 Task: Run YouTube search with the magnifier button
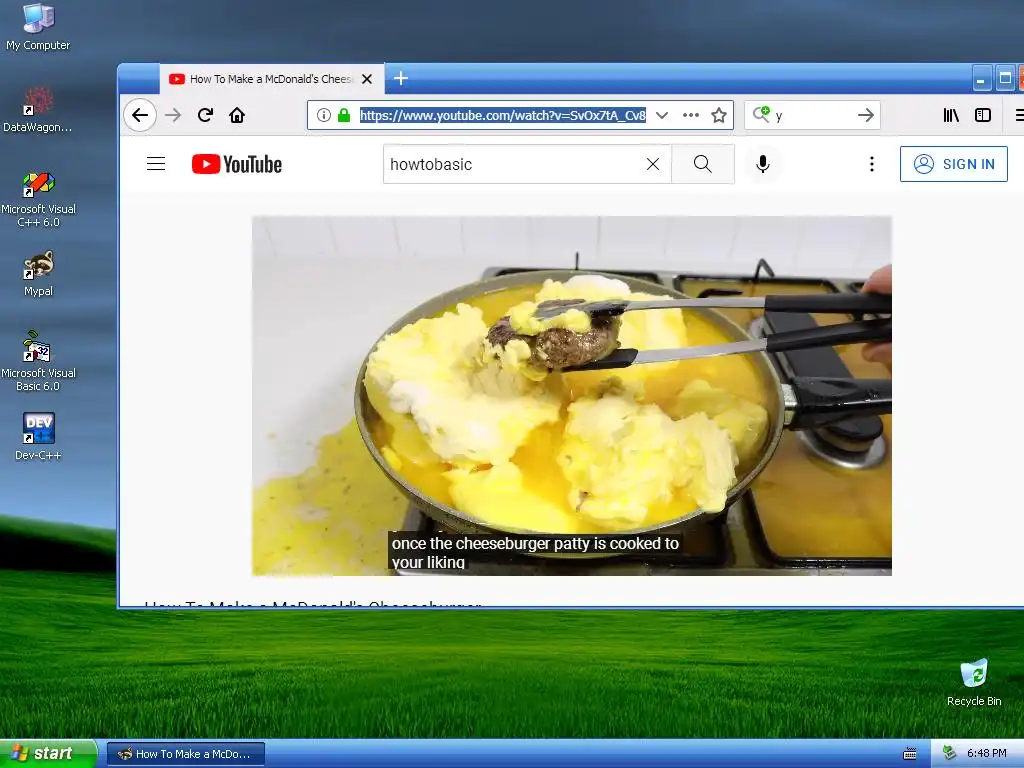click(703, 164)
